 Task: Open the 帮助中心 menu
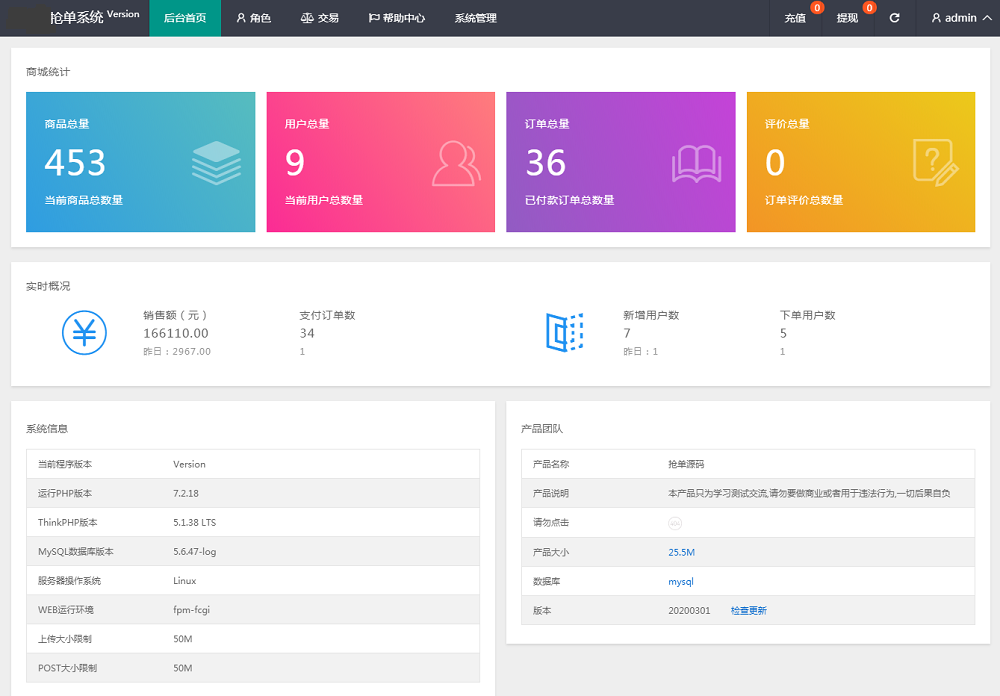click(397, 18)
